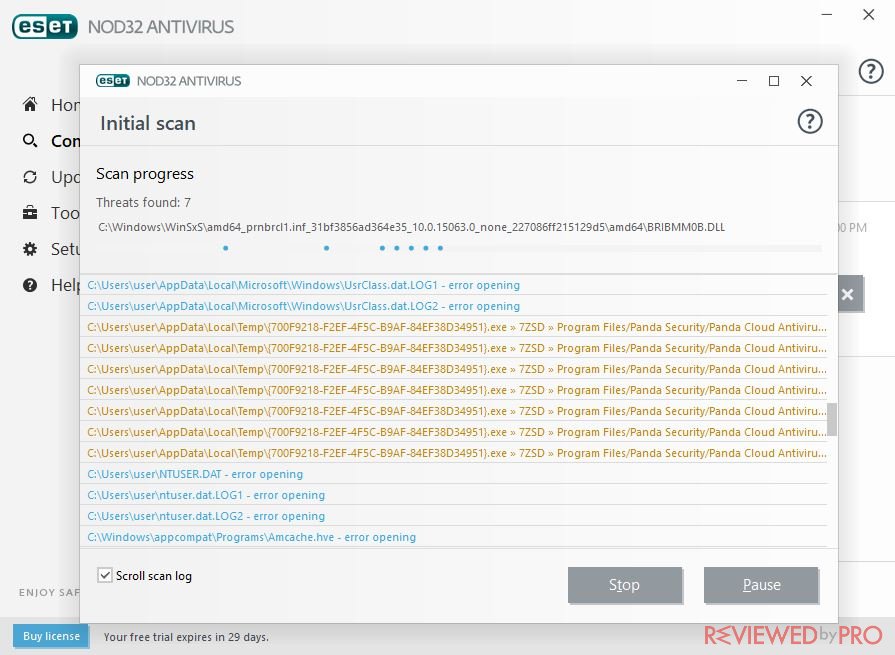Click the Home house icon in main window sidebar

(30, 104)
